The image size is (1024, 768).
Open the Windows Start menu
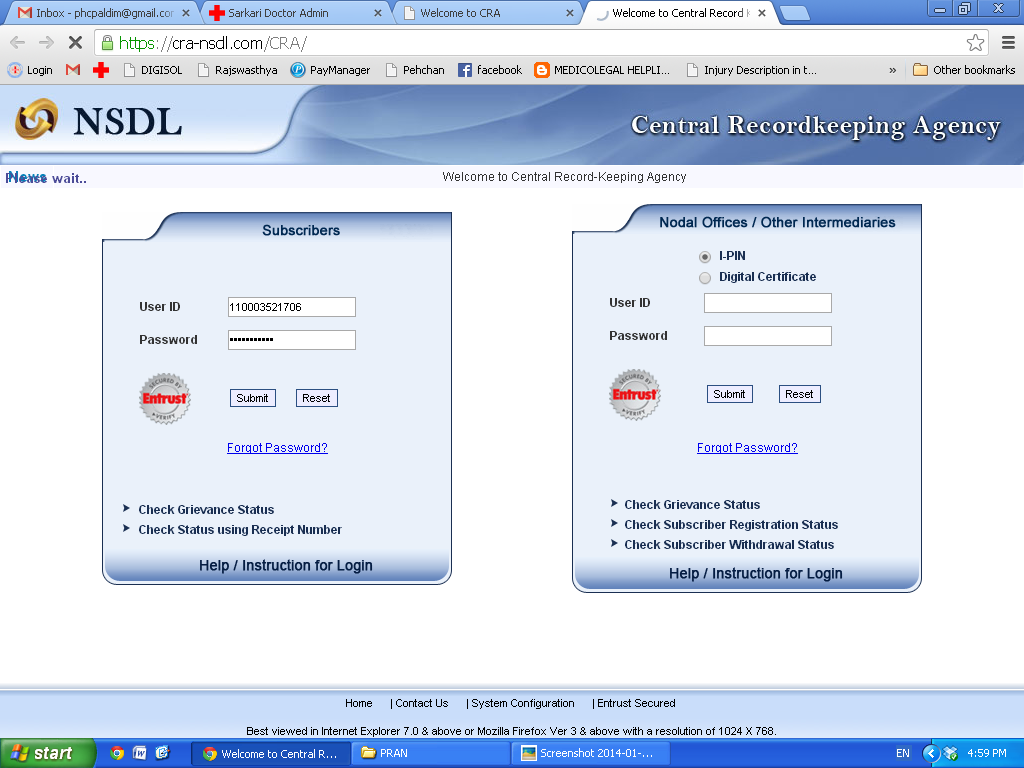tap(47, 753)
